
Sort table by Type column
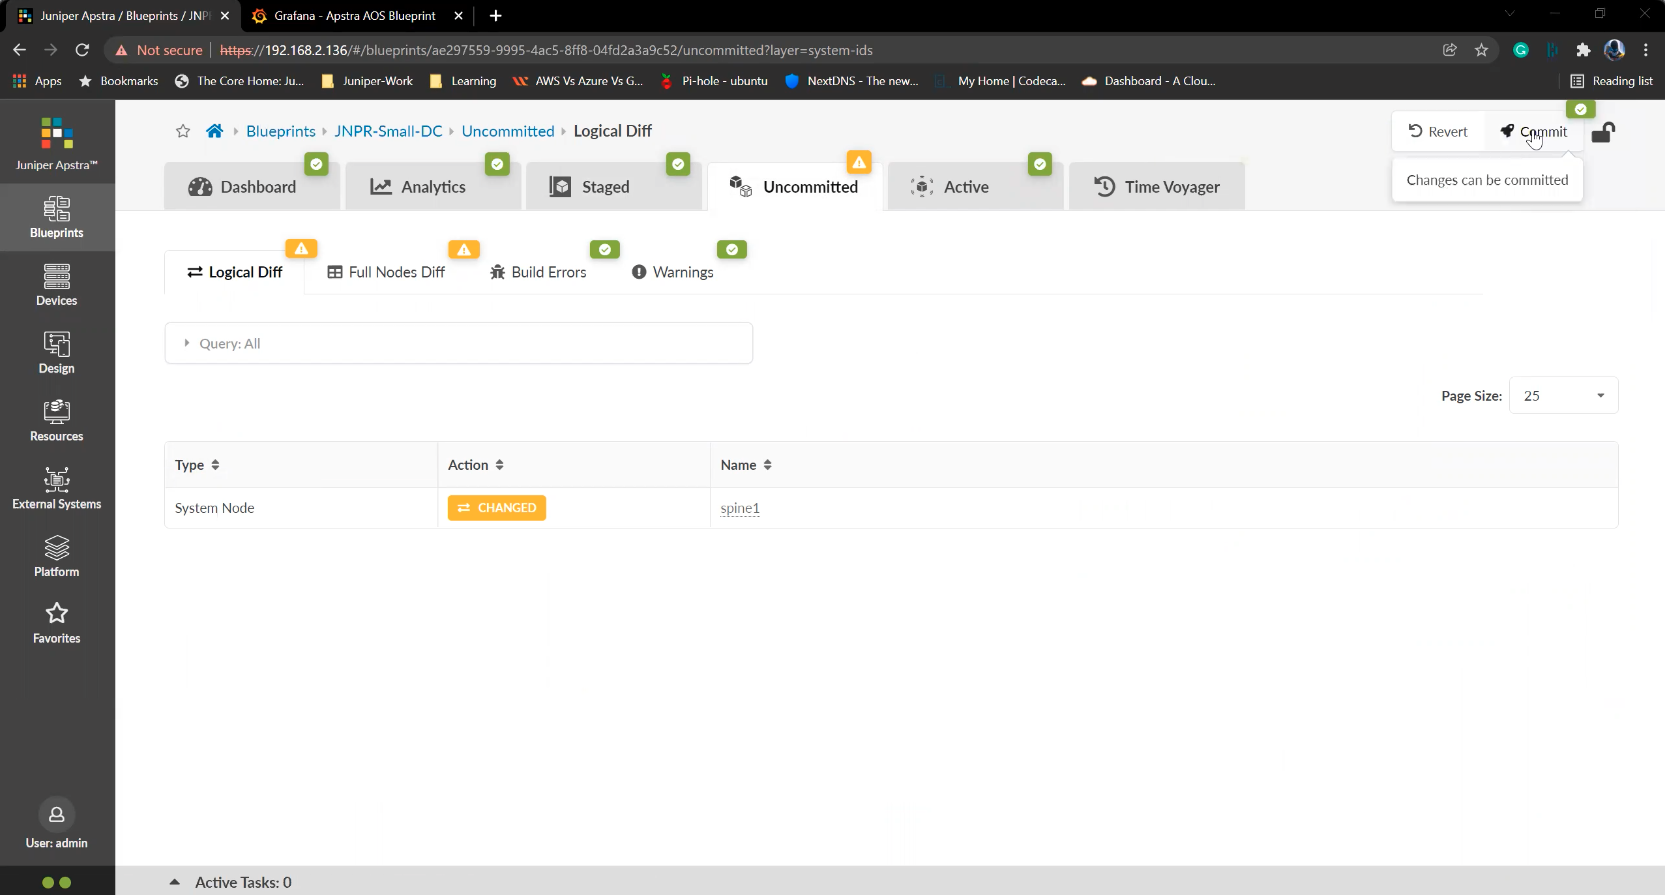[197, 465]
